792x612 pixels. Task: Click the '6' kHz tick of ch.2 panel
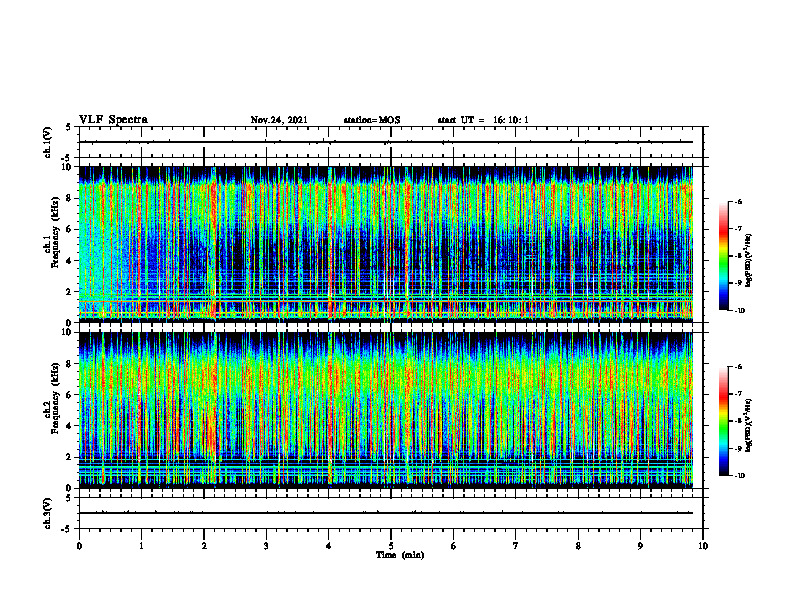[70, 395]
